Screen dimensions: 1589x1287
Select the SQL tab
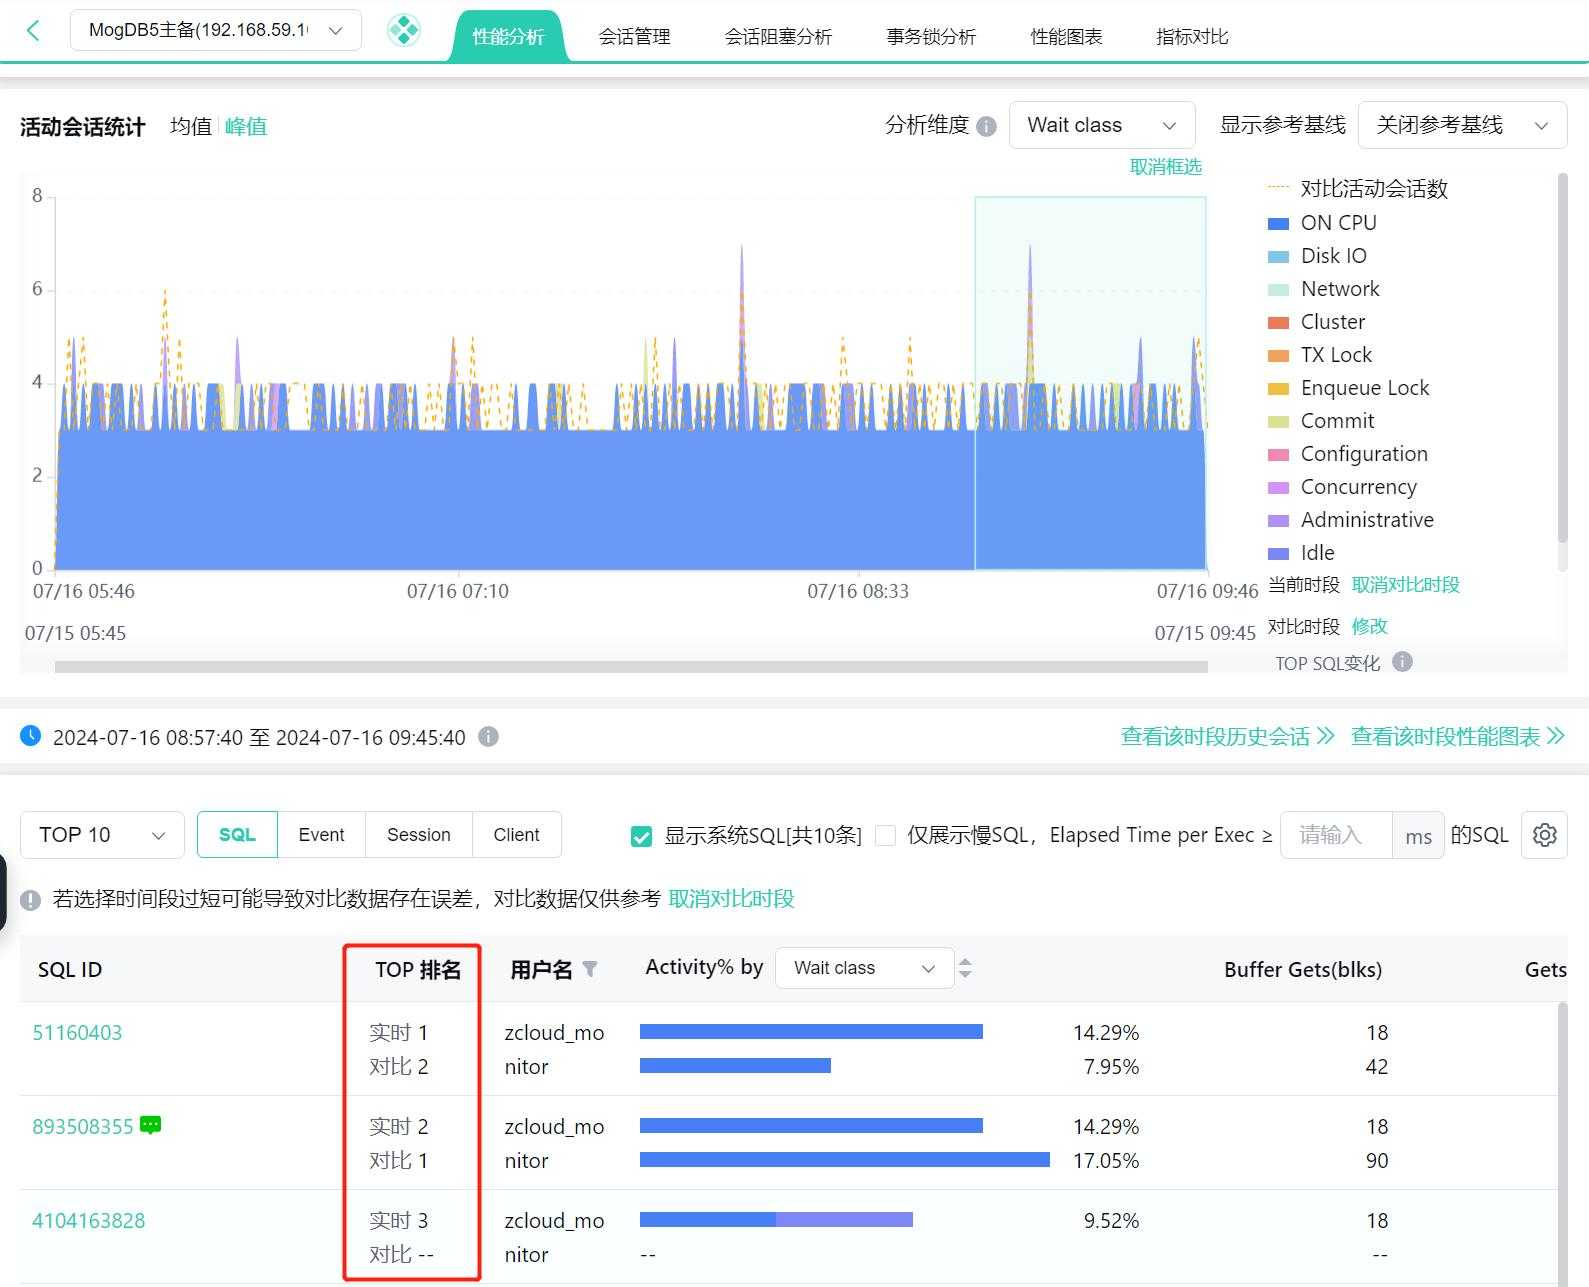click(237, 835)
